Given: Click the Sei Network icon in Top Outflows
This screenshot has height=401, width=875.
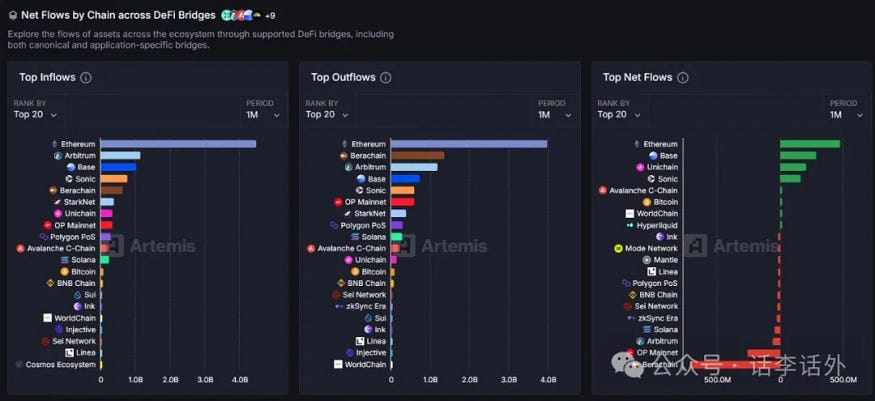Looking at the screenshot, I should pyautogui.click(x=336, y=295).
